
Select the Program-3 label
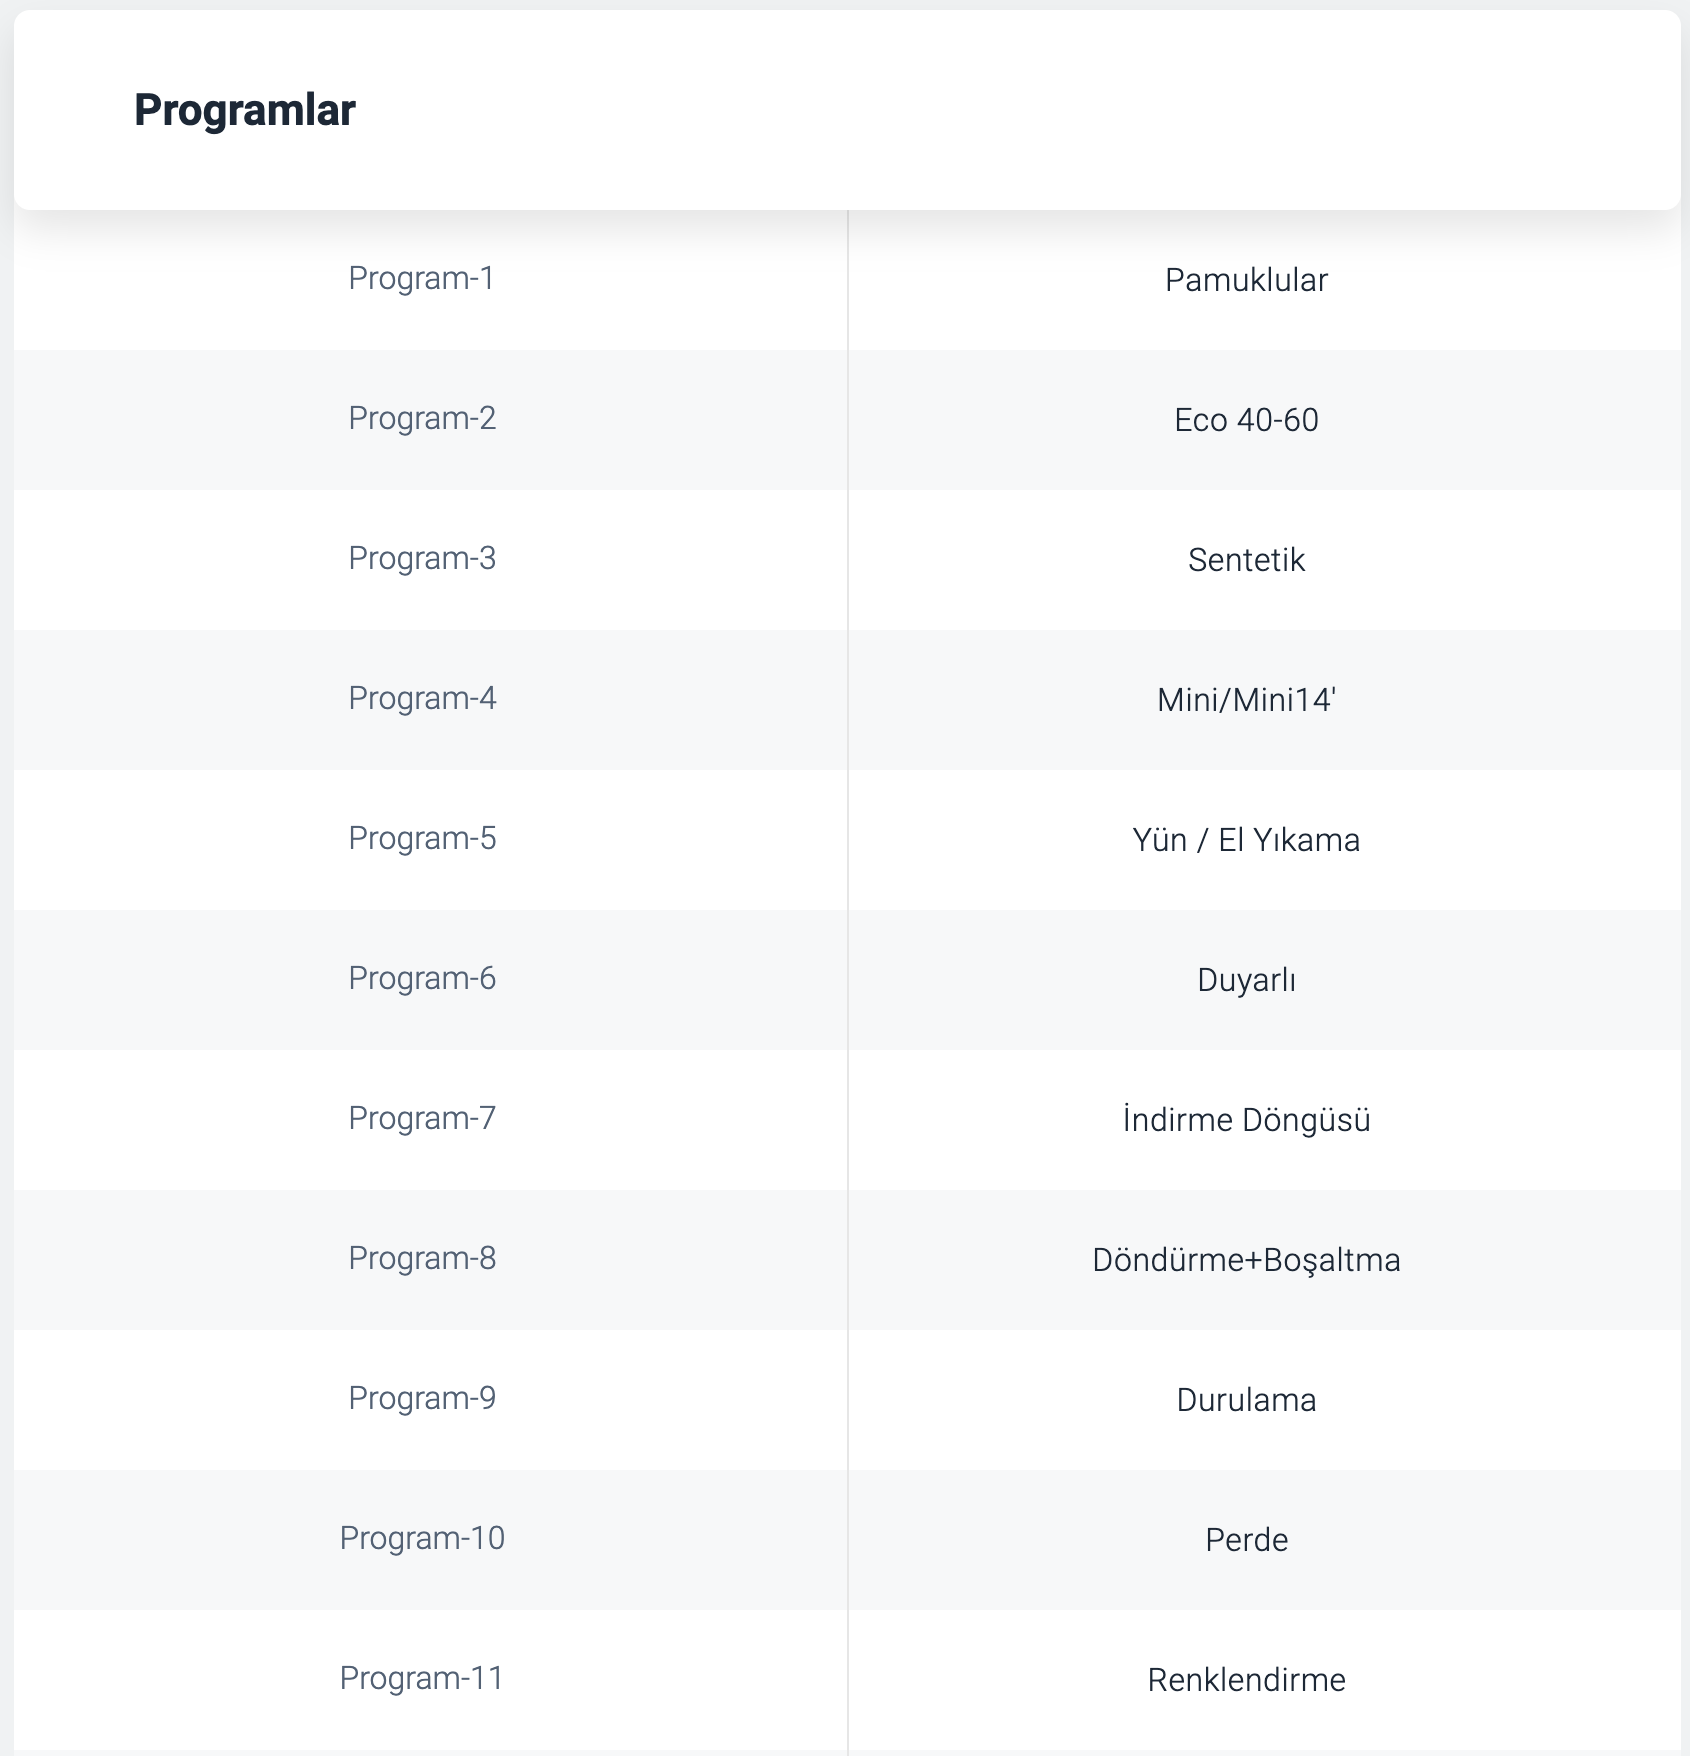click(x=422, y=558)
